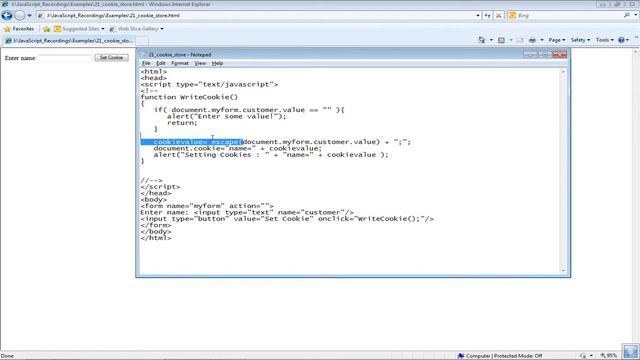Click the Read Mail icon in command bar
The height and width of the screenshot is (360, 640).
(520, 40)
